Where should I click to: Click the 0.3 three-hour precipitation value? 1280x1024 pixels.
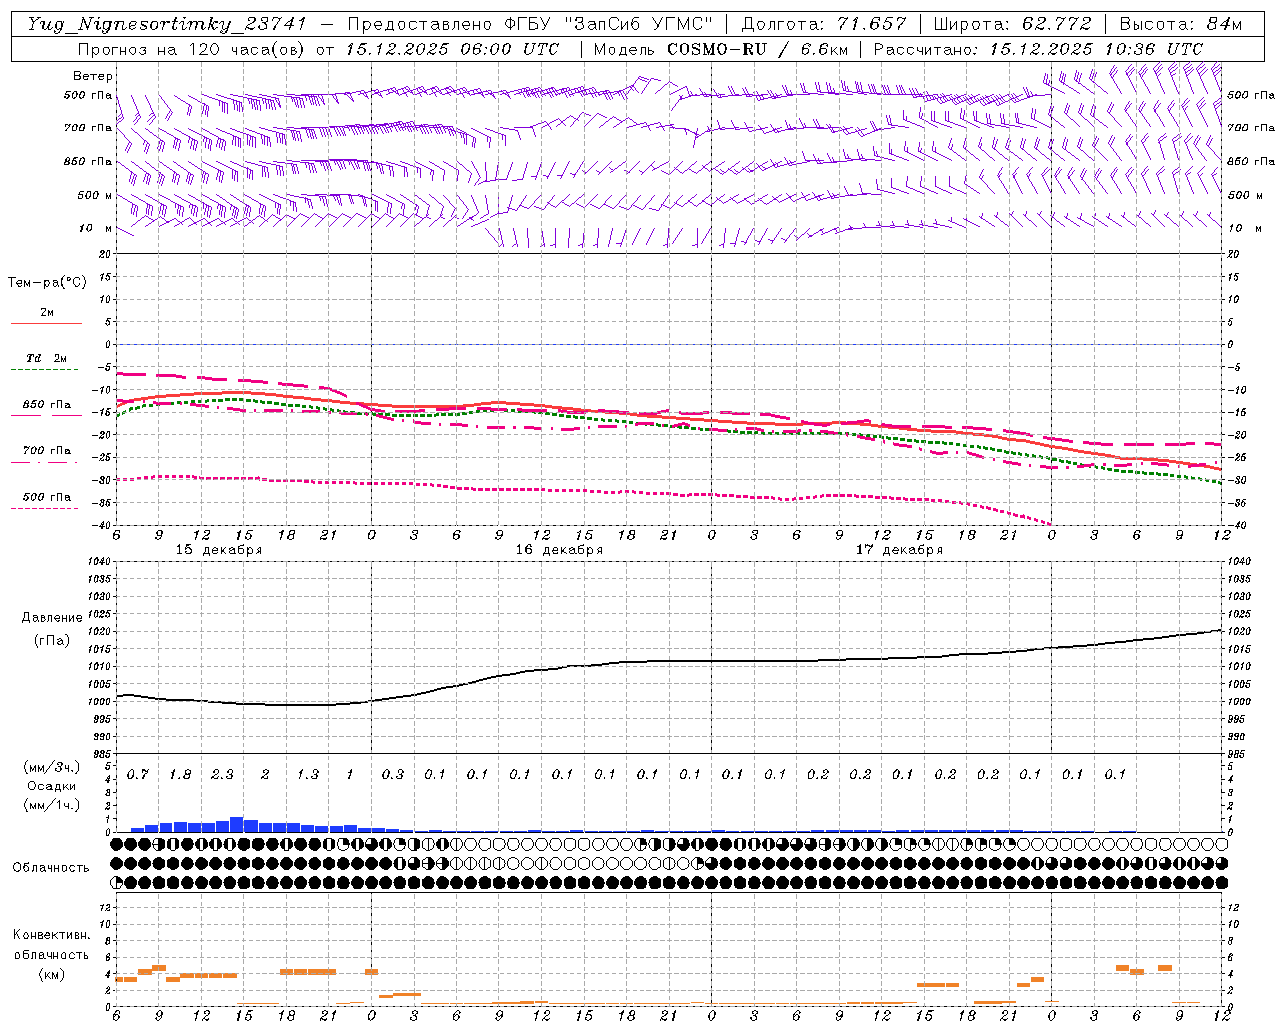click(x=392, y=775)
